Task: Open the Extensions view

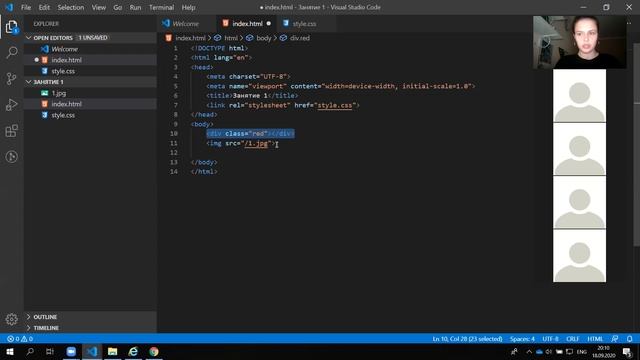Action: pos(11,131)
